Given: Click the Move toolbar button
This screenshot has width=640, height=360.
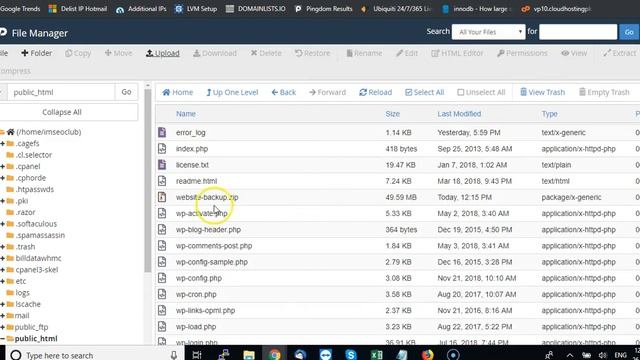Looking at the screenshot, I should click(118, 53).
